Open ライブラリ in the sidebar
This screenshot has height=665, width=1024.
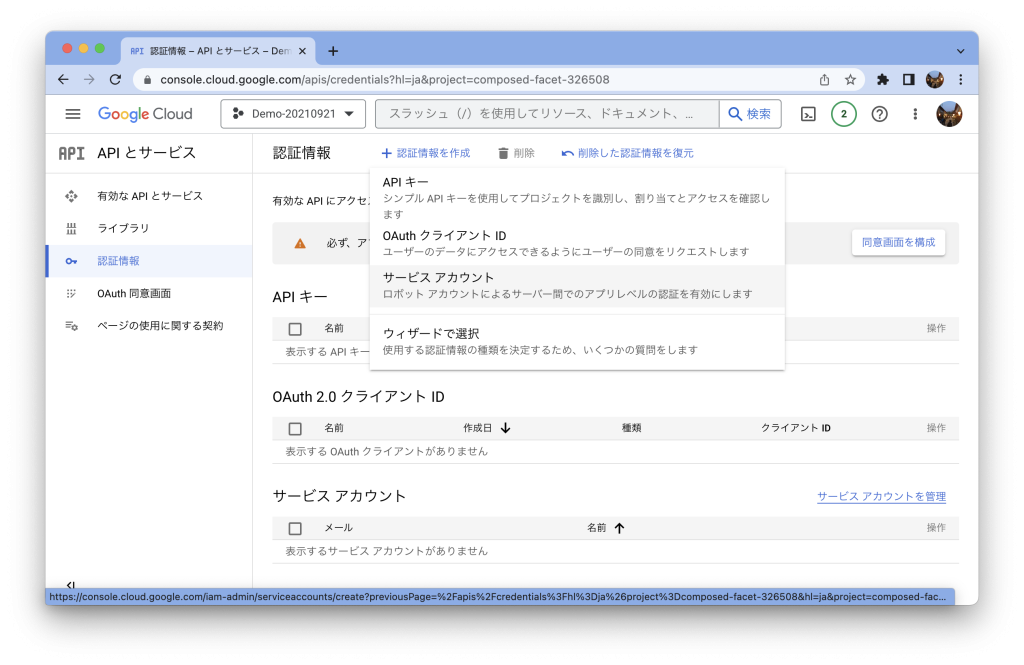pos(150,229)
